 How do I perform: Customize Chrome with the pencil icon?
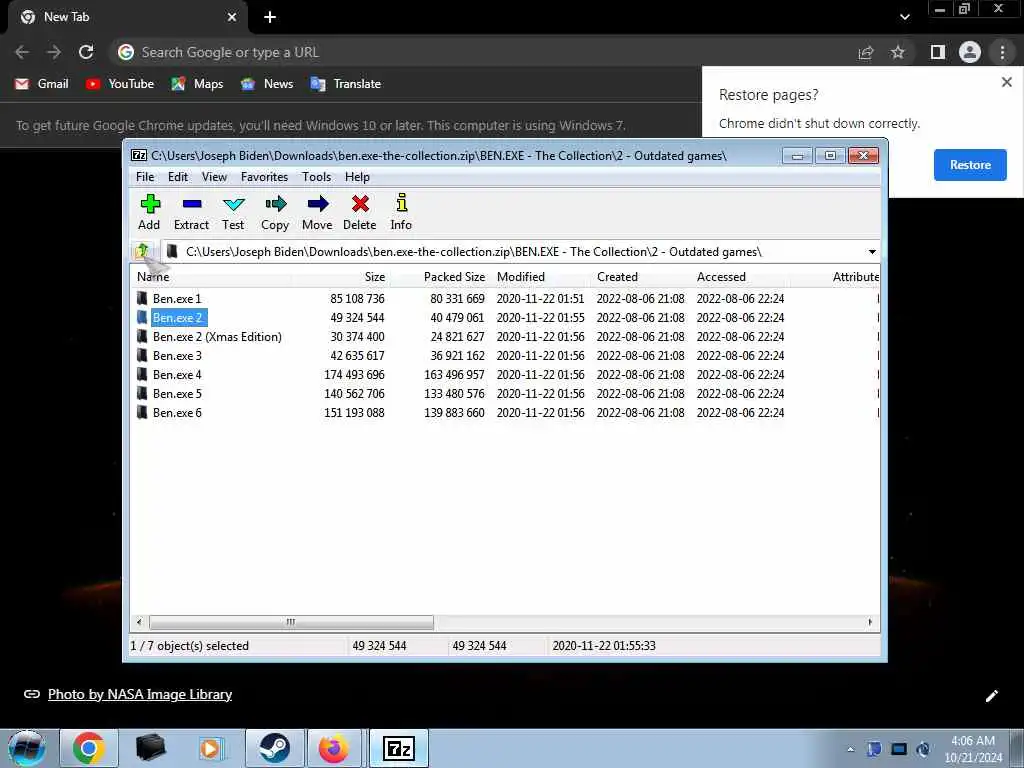pos(991,696)
